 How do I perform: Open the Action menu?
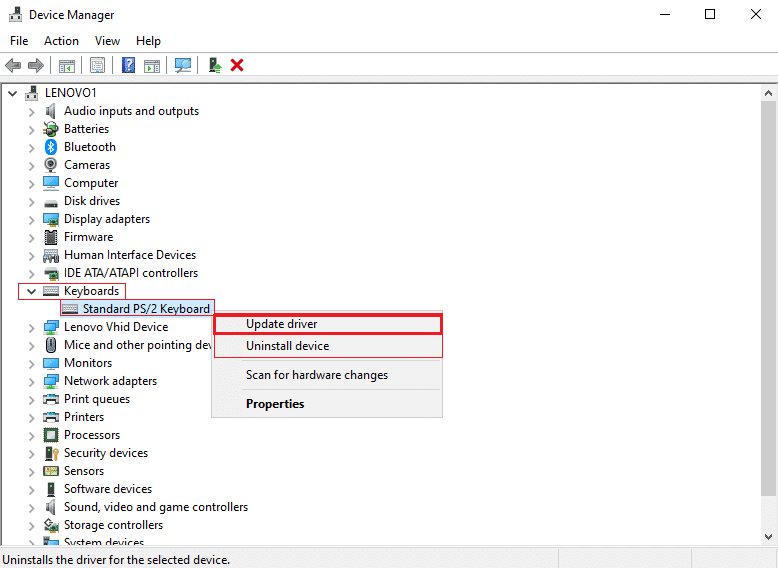pyautogui.click(x=61, y=41)
